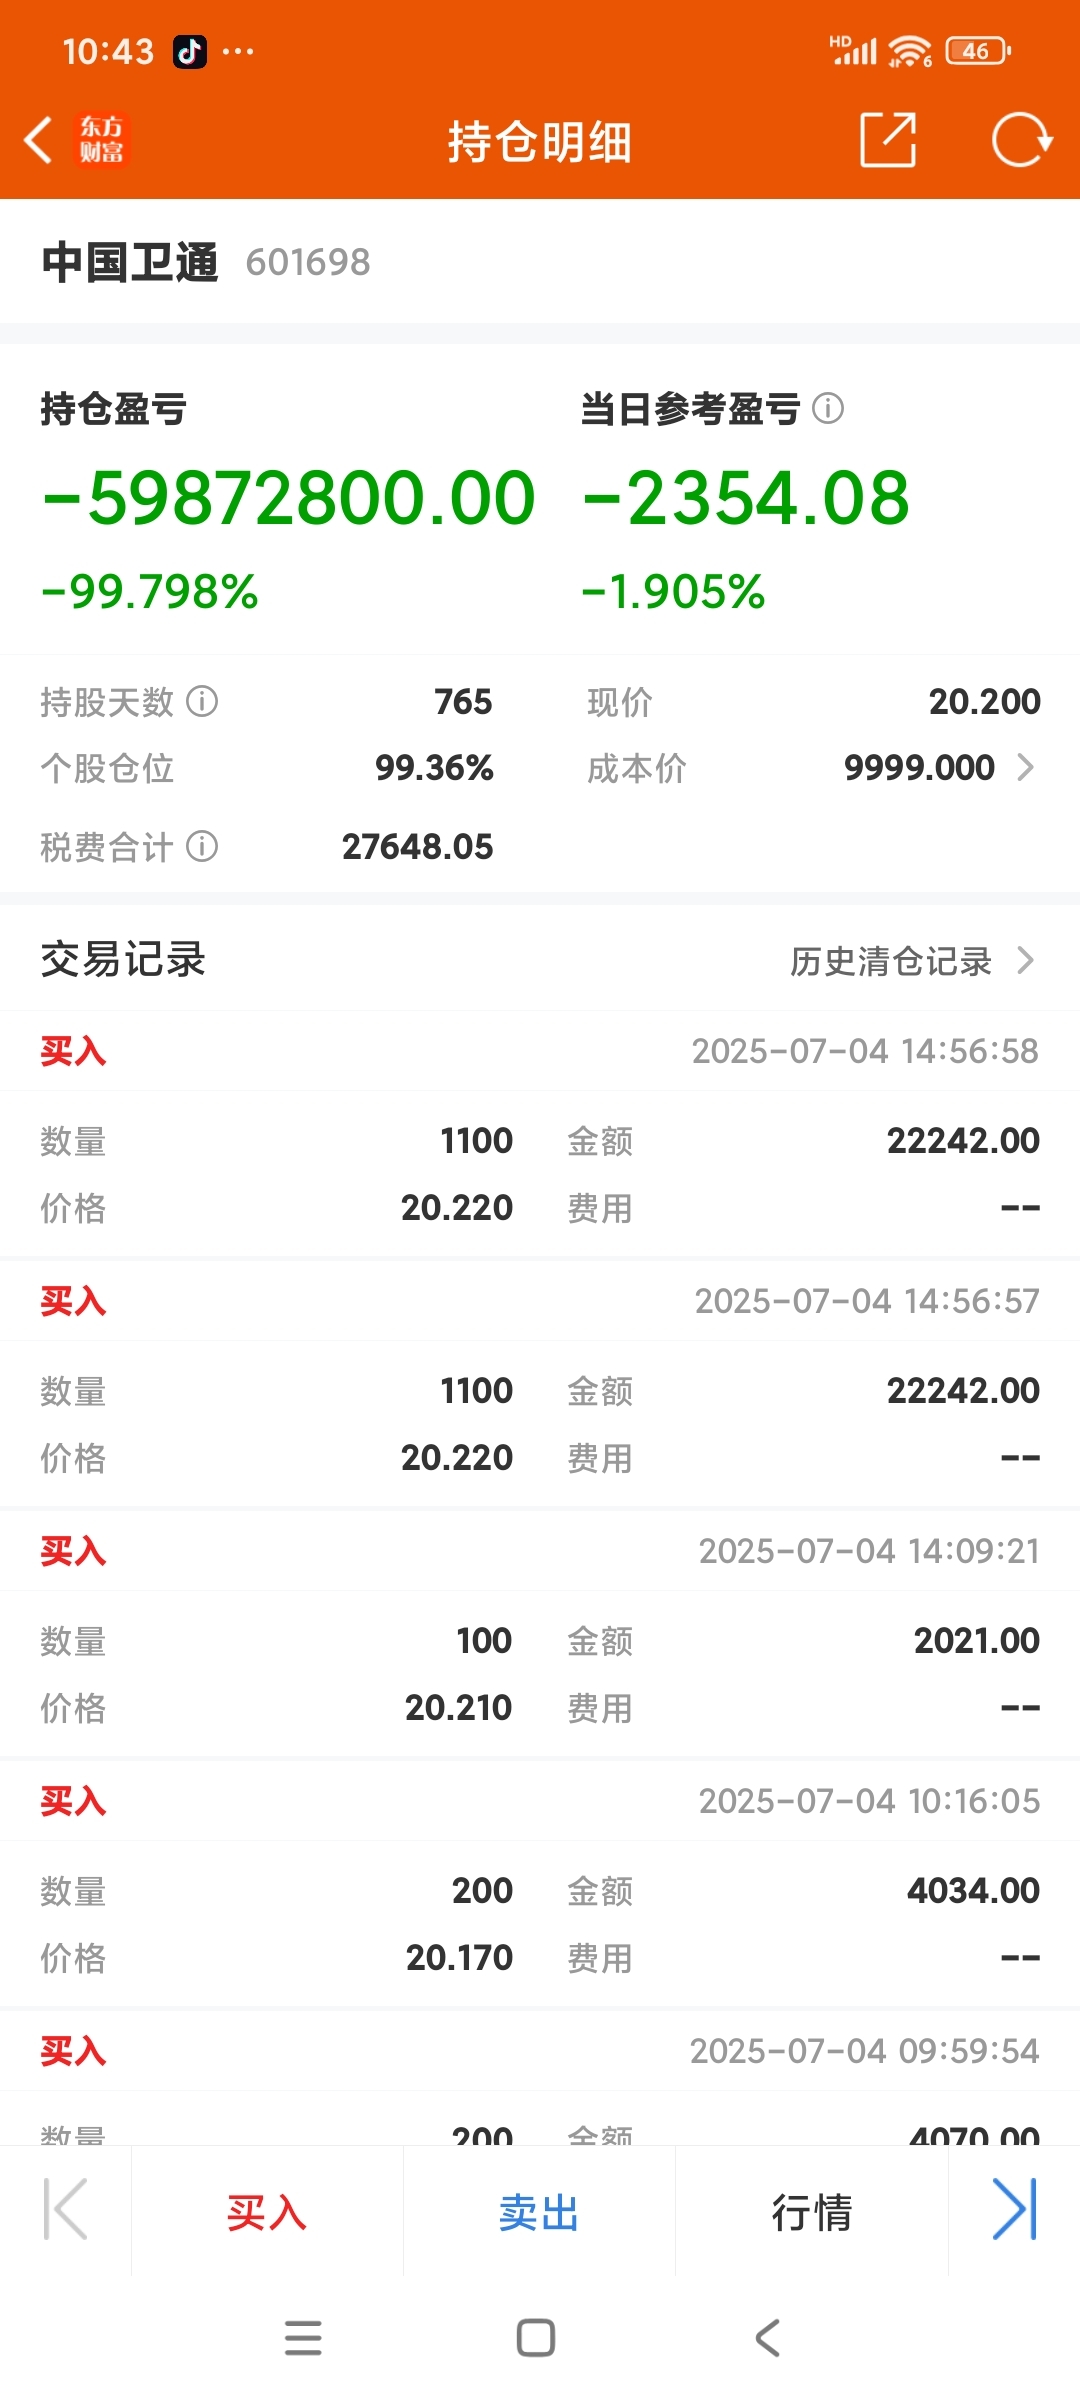Refresh position details with circular arrow
This screenshot has height=2400, width=1080.
(1021, 140)
